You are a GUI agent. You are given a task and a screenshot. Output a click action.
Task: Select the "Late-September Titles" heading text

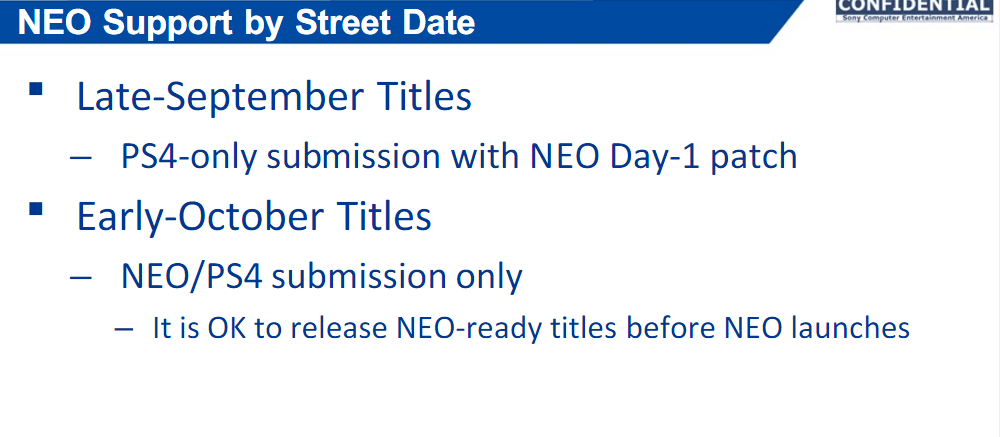tap(274, 97)
